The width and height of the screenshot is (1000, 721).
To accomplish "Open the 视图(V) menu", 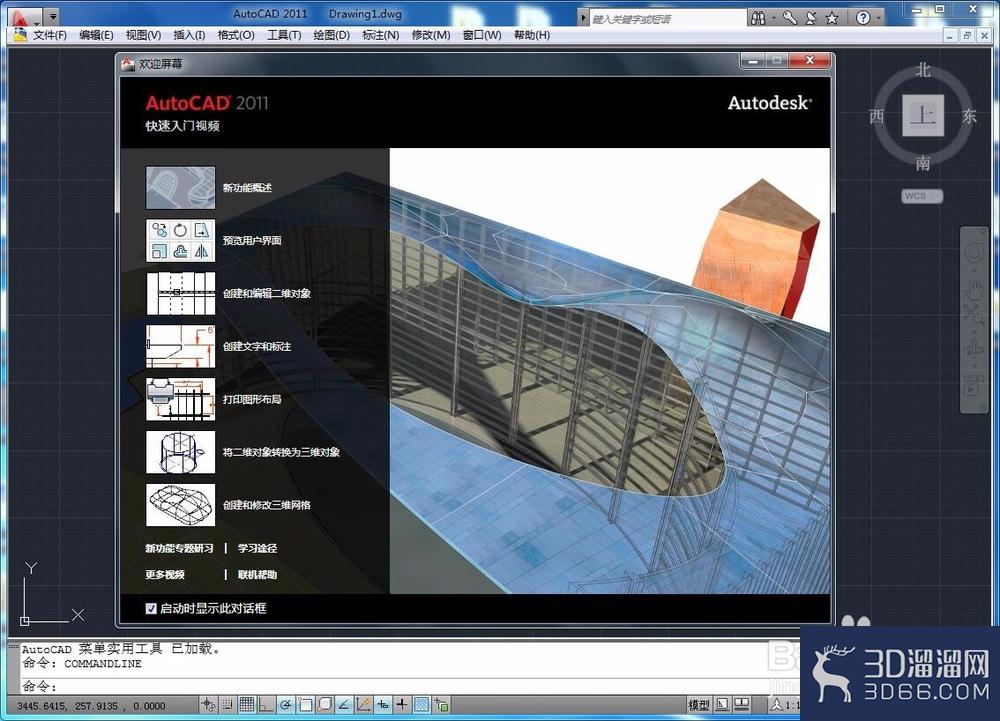I will (x=143, y=35).
